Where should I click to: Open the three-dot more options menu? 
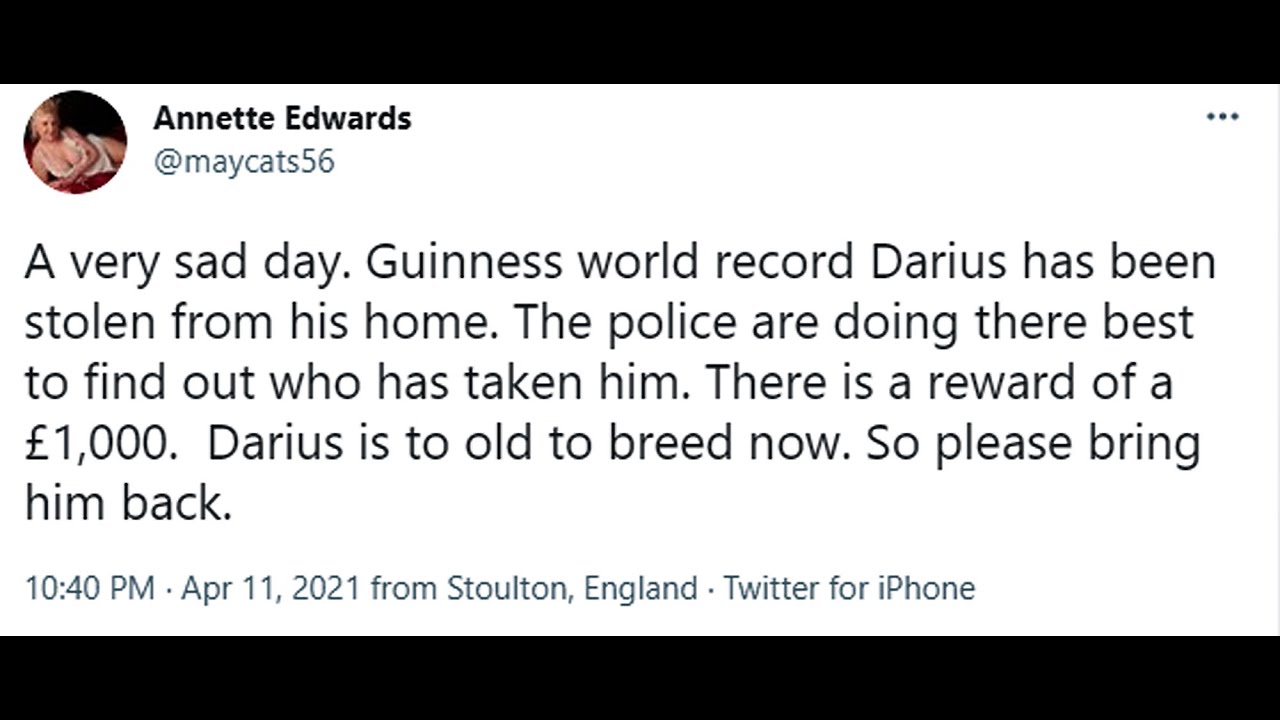[1222, 118]
